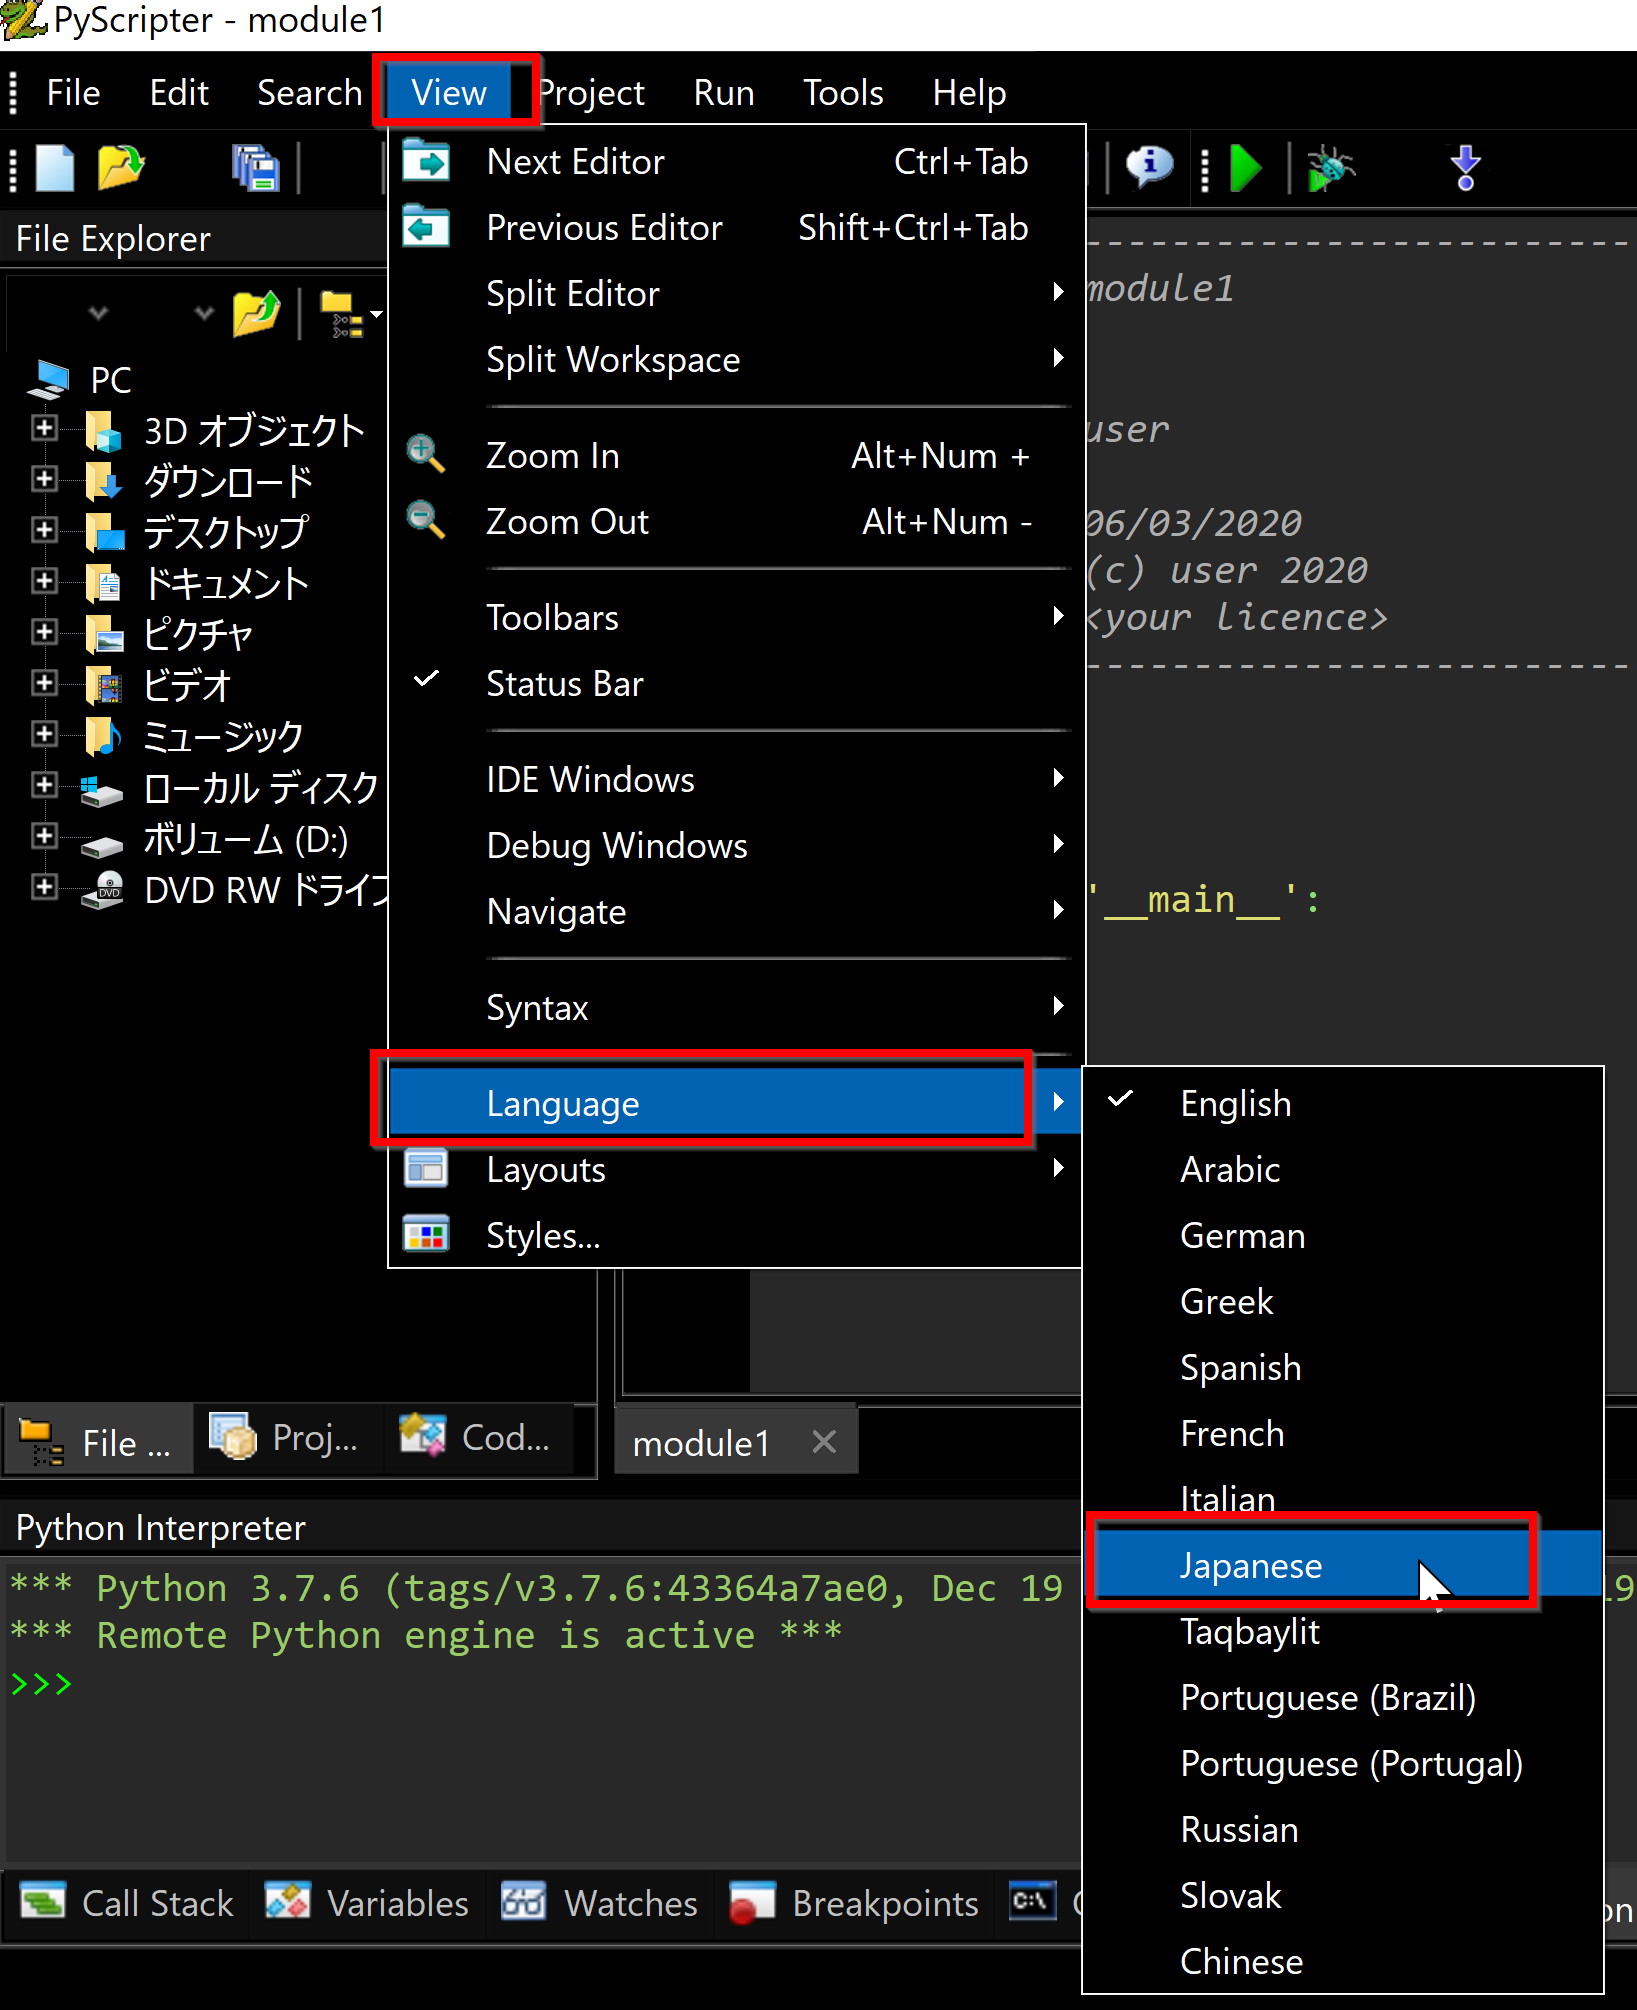Select ボリューム (D:) drive in tree
Viewport: 1637px width, 2010px height.
(x=246, y=839)
